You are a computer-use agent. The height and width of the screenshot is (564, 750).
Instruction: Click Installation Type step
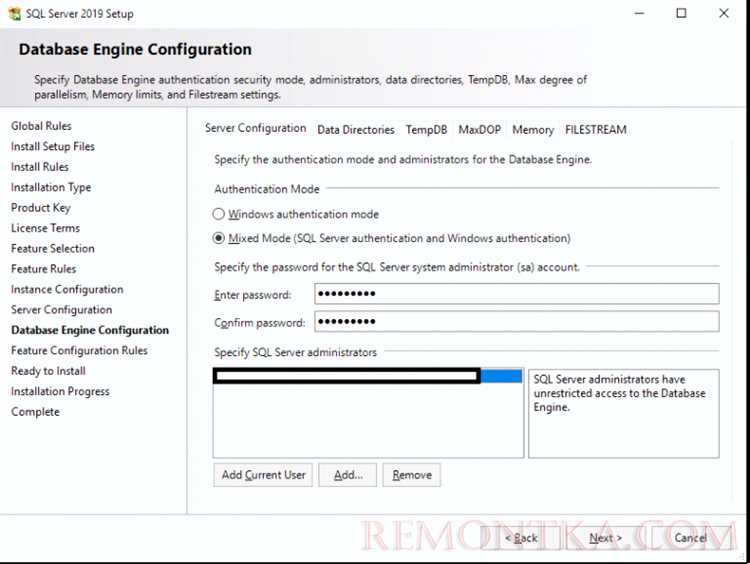click(51, 188)
